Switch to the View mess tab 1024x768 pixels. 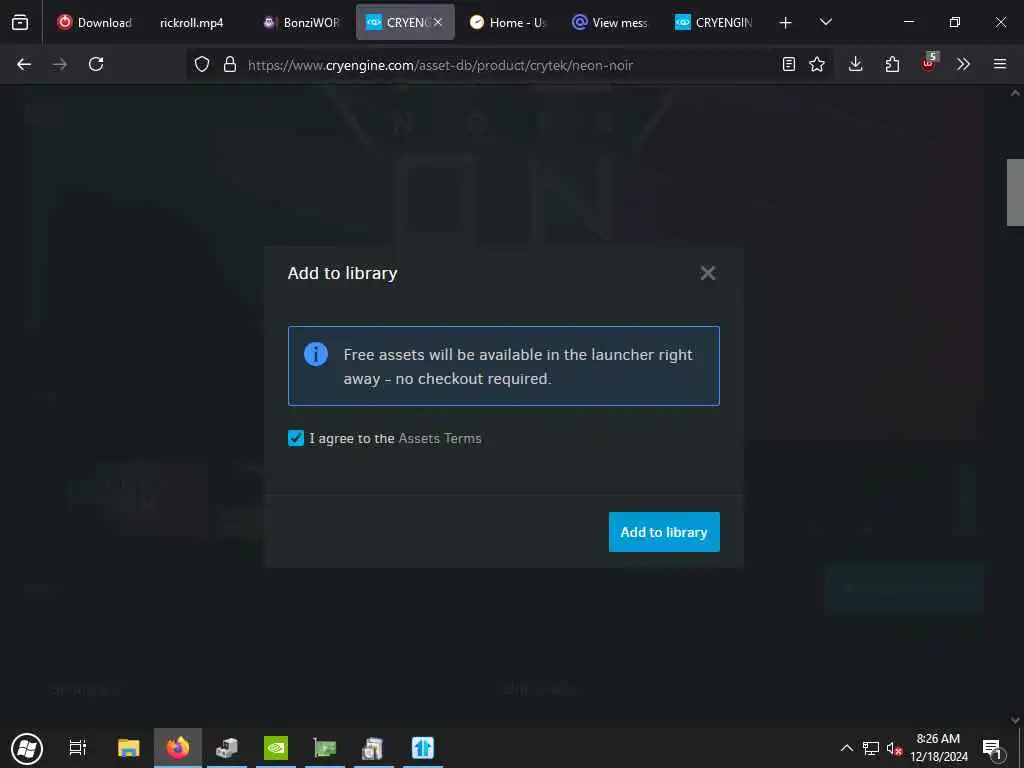(x=611, y=22)
